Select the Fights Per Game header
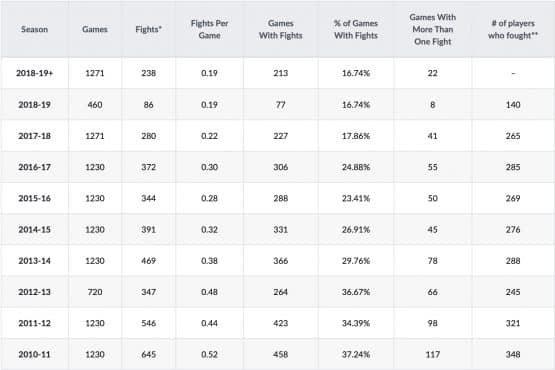555x370 pixels. point(210,29)
